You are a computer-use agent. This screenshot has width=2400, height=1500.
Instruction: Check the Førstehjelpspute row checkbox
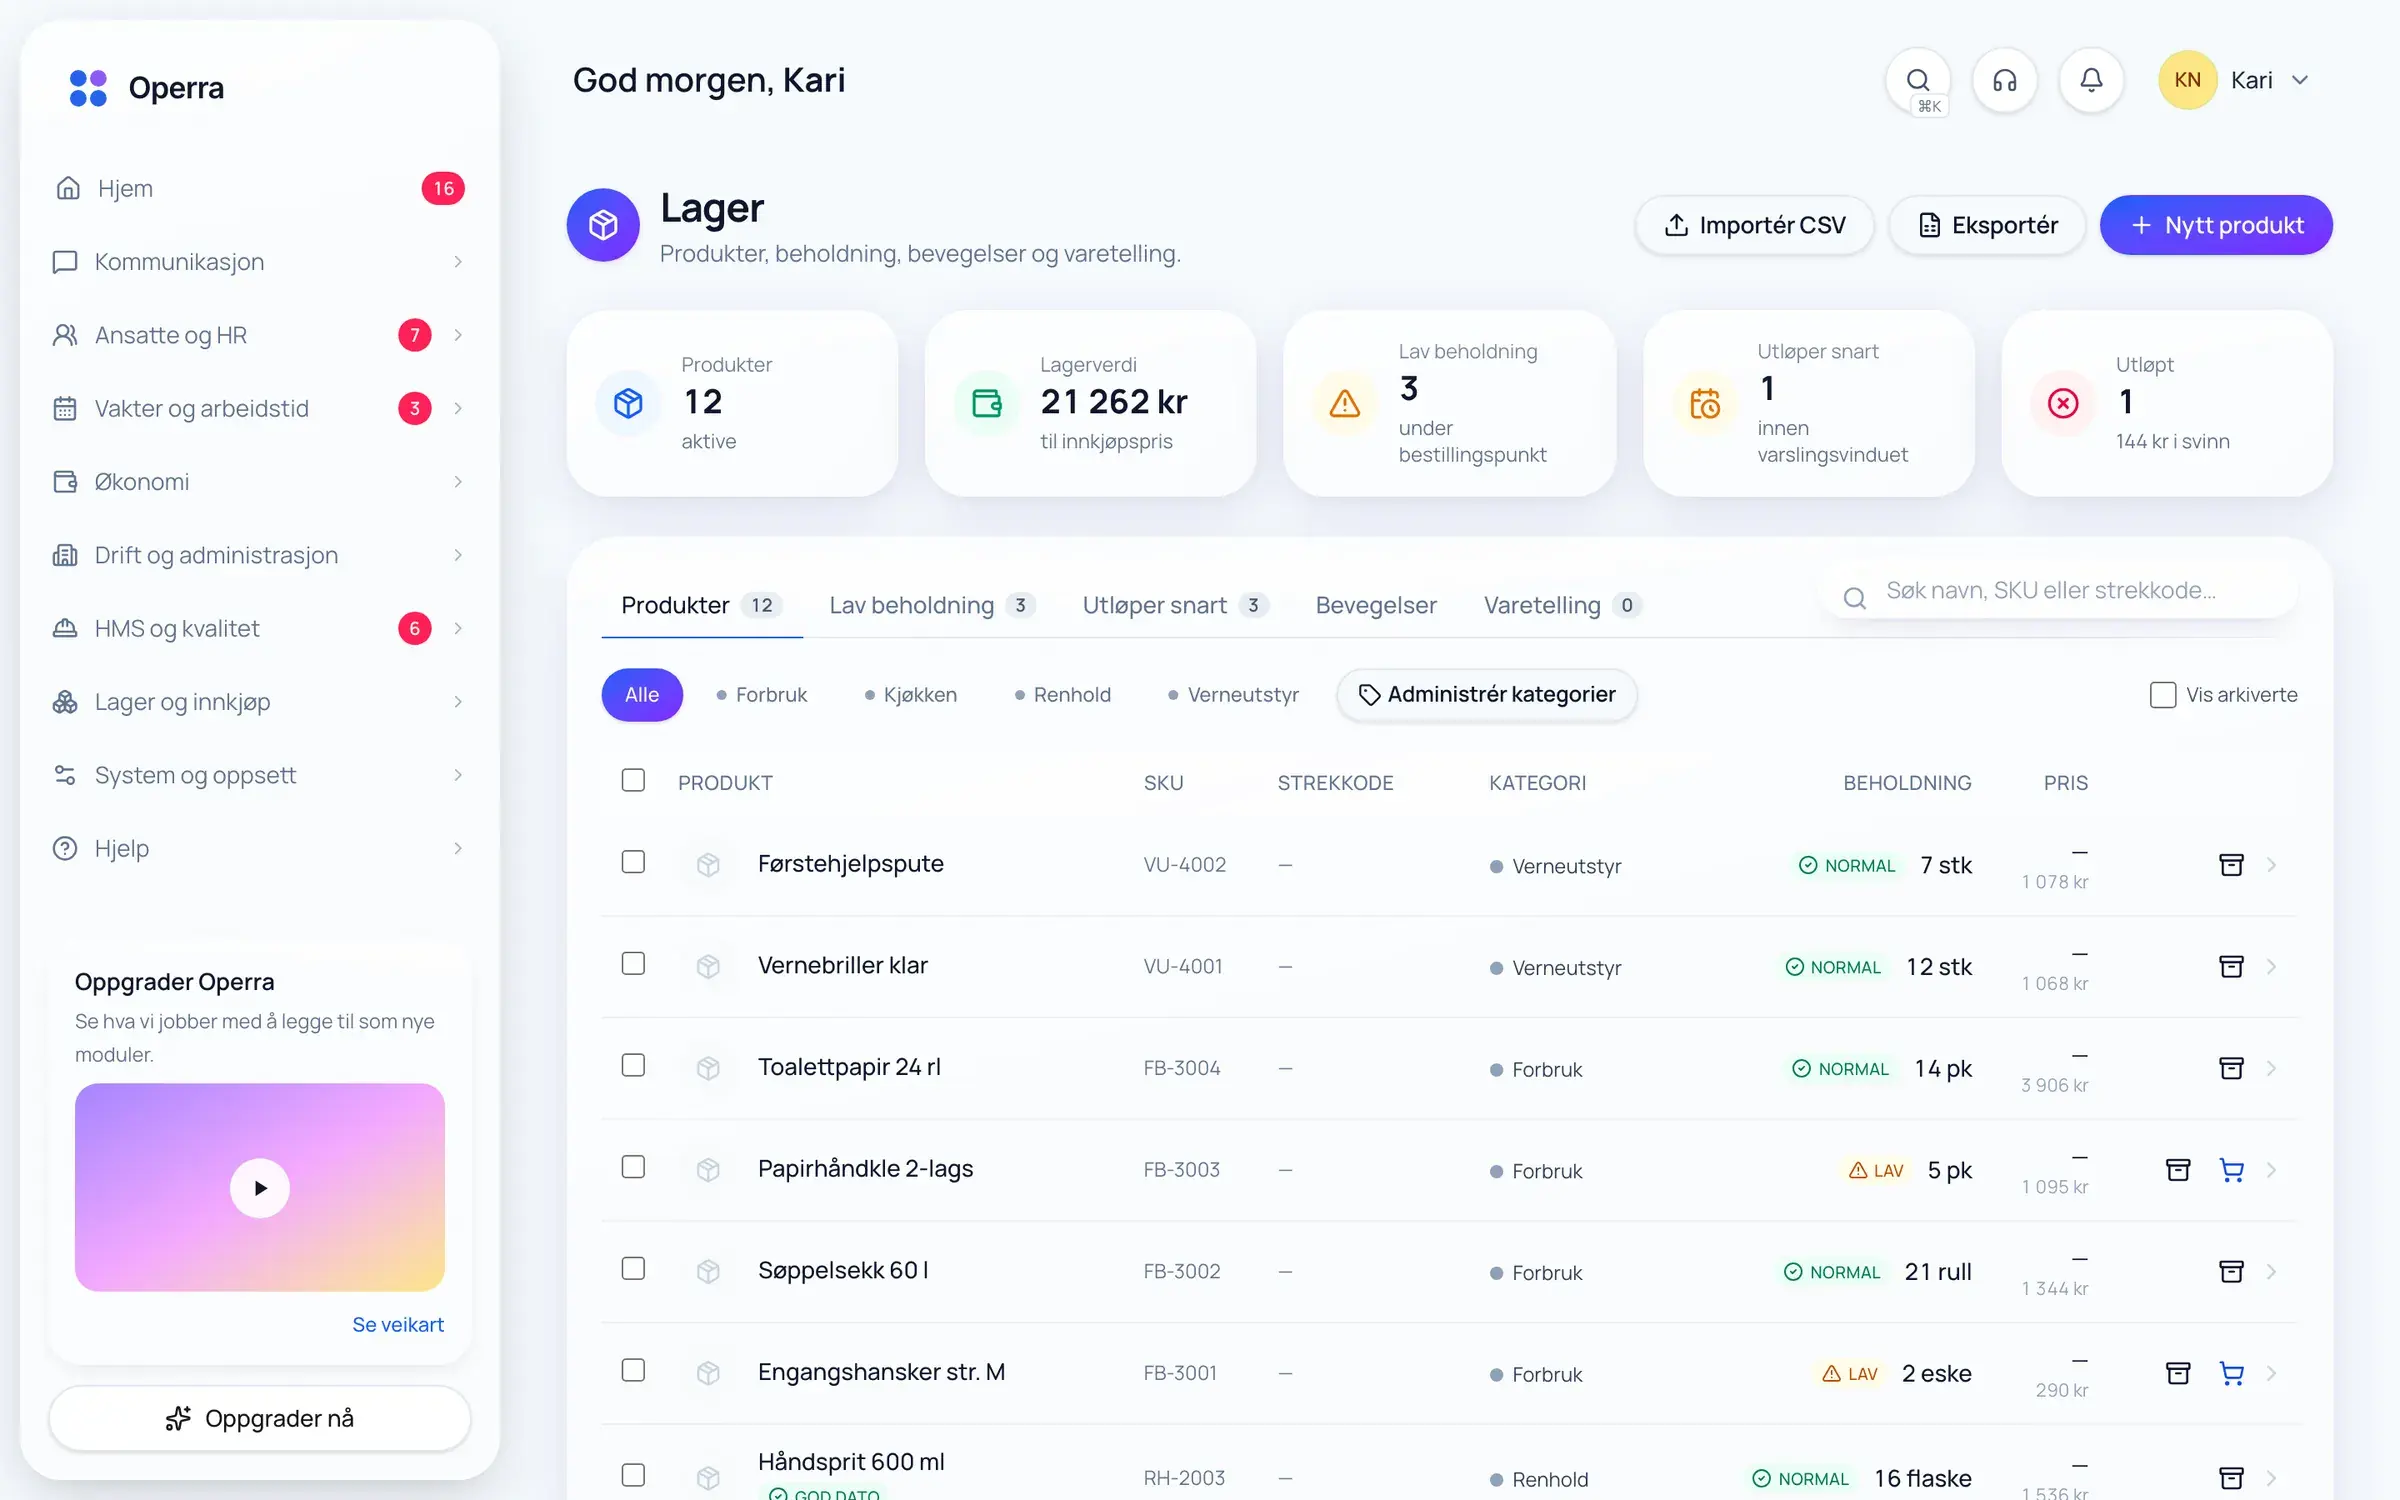(x=633, y=862)
